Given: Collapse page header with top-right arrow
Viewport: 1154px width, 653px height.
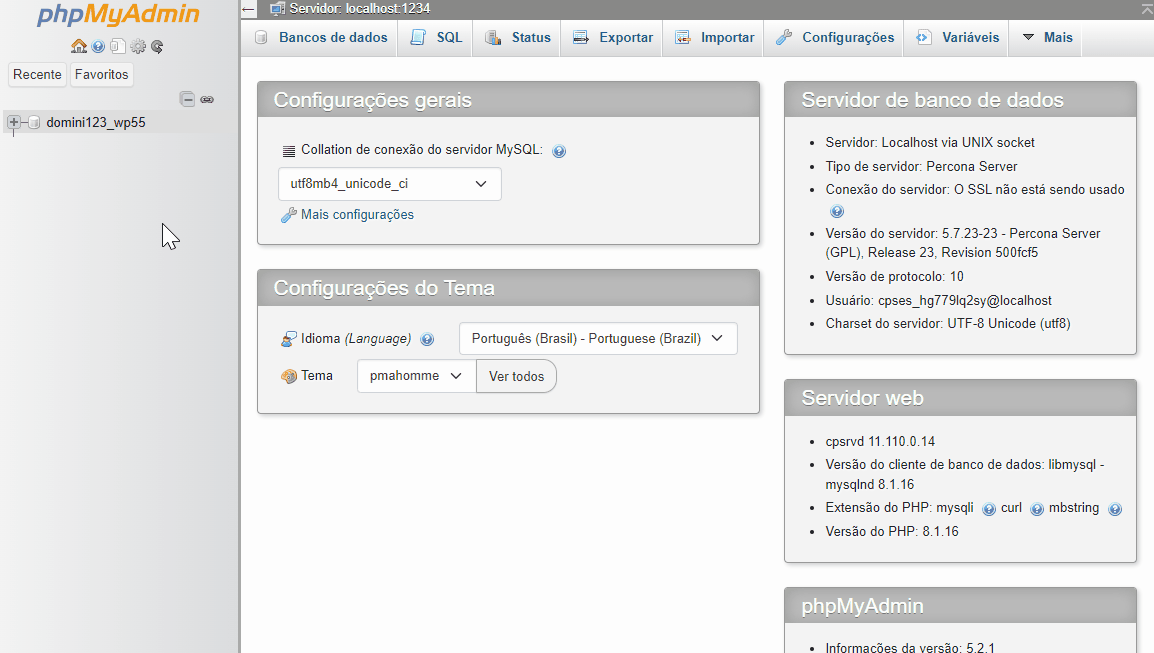Looking at the screenshot, I should tap(1147, 9).
